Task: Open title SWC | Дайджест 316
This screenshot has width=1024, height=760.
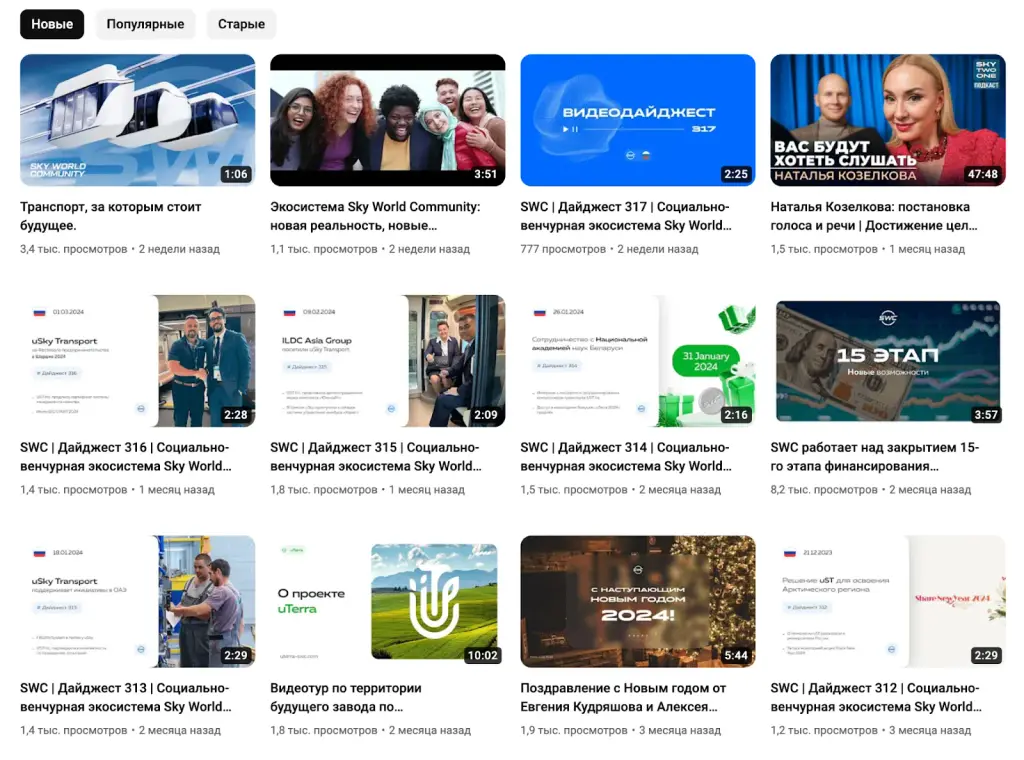Action: [x=126, y=457]
